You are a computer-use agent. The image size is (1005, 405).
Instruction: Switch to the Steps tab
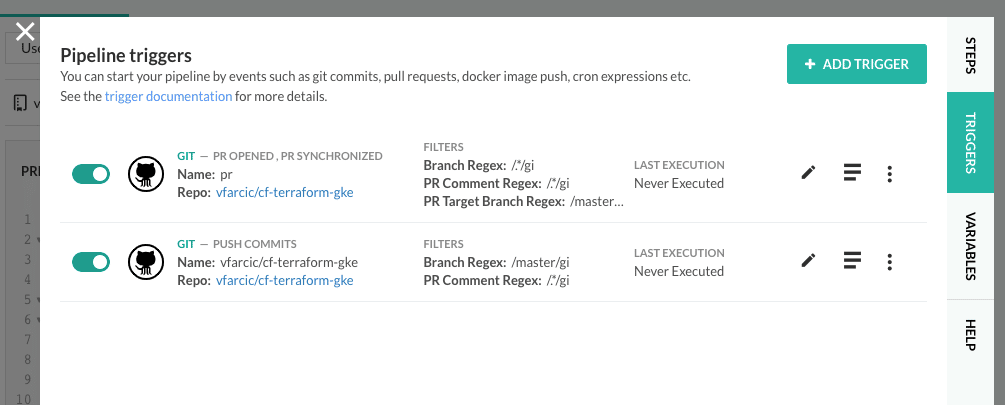tap(970, 55)
